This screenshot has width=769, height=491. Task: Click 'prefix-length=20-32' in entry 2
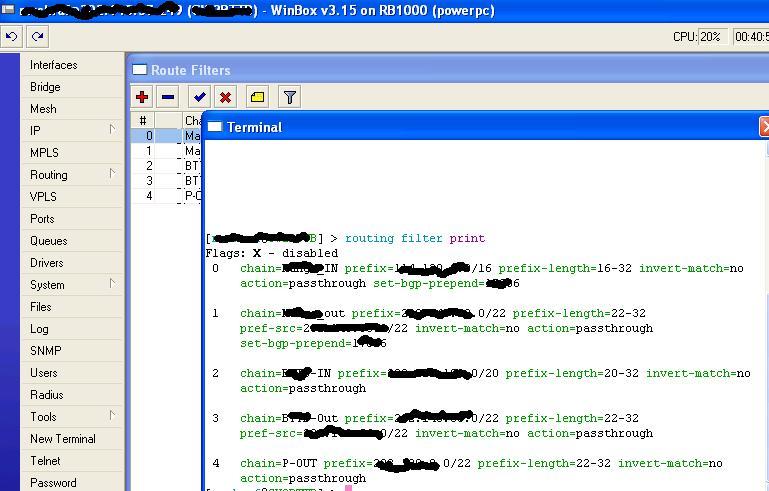[572, 374]
